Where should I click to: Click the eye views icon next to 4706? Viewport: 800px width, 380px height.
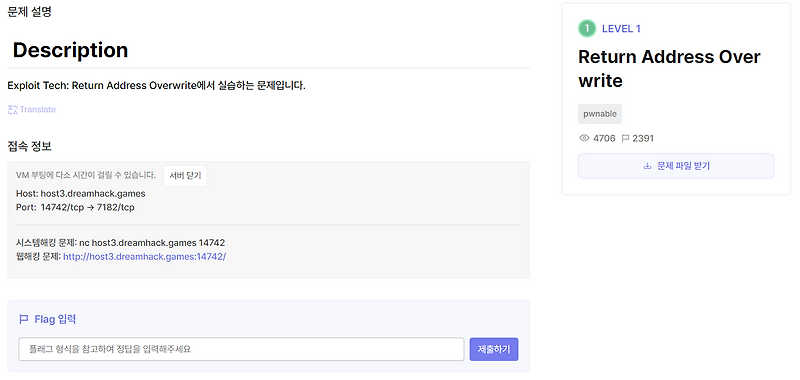(584, 138)
